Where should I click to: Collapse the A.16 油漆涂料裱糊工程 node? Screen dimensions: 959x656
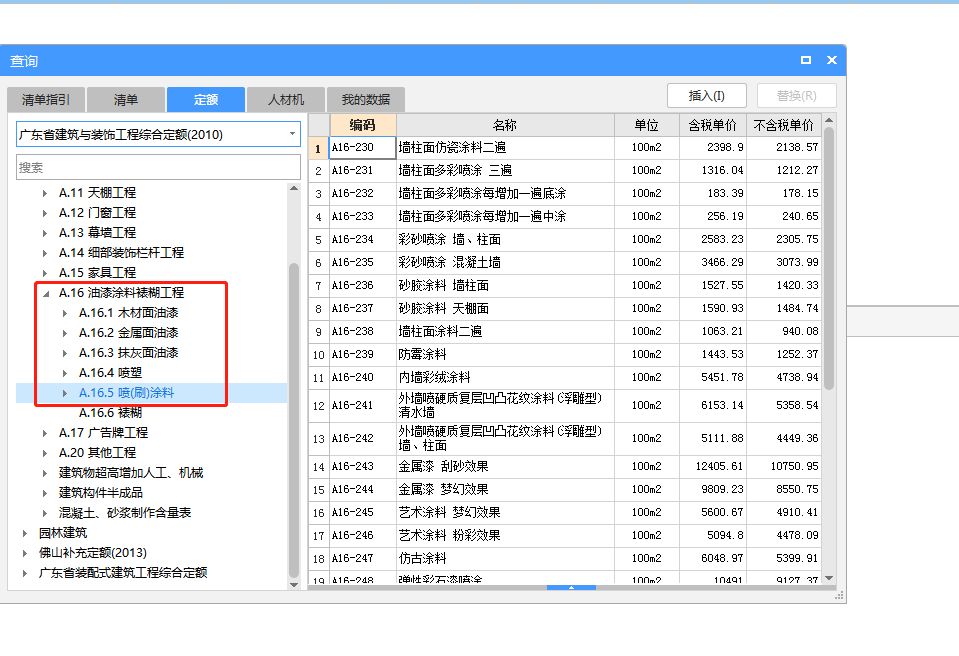[x=45, y=293]
